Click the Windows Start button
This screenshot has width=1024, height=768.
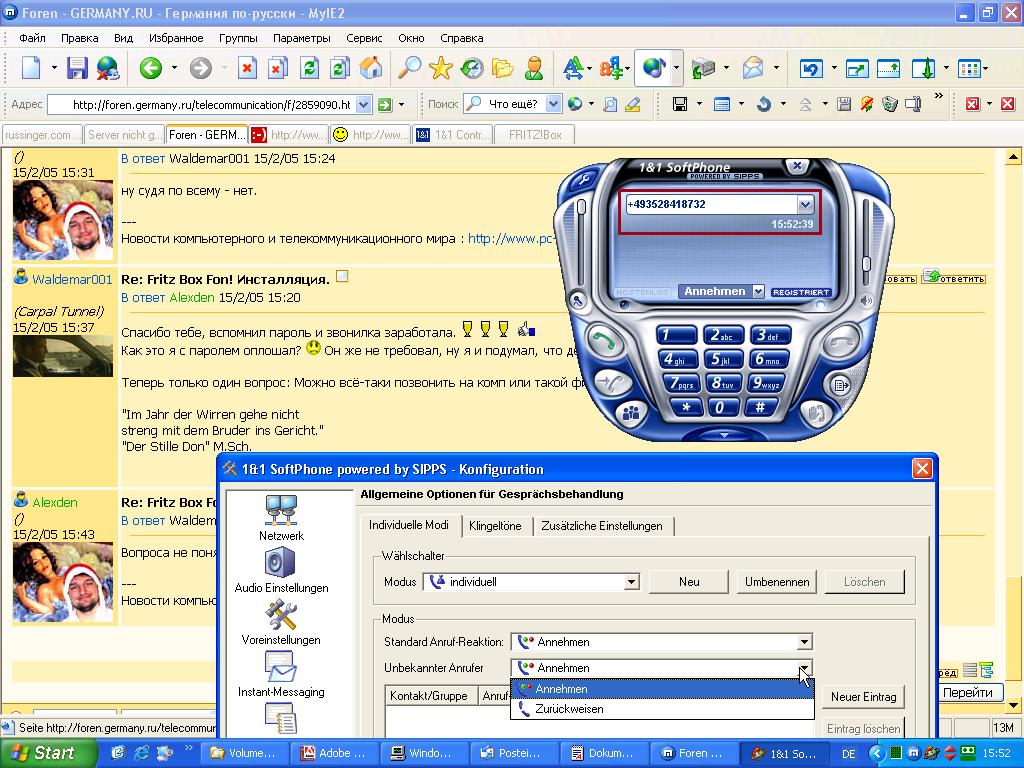point(49,753)
